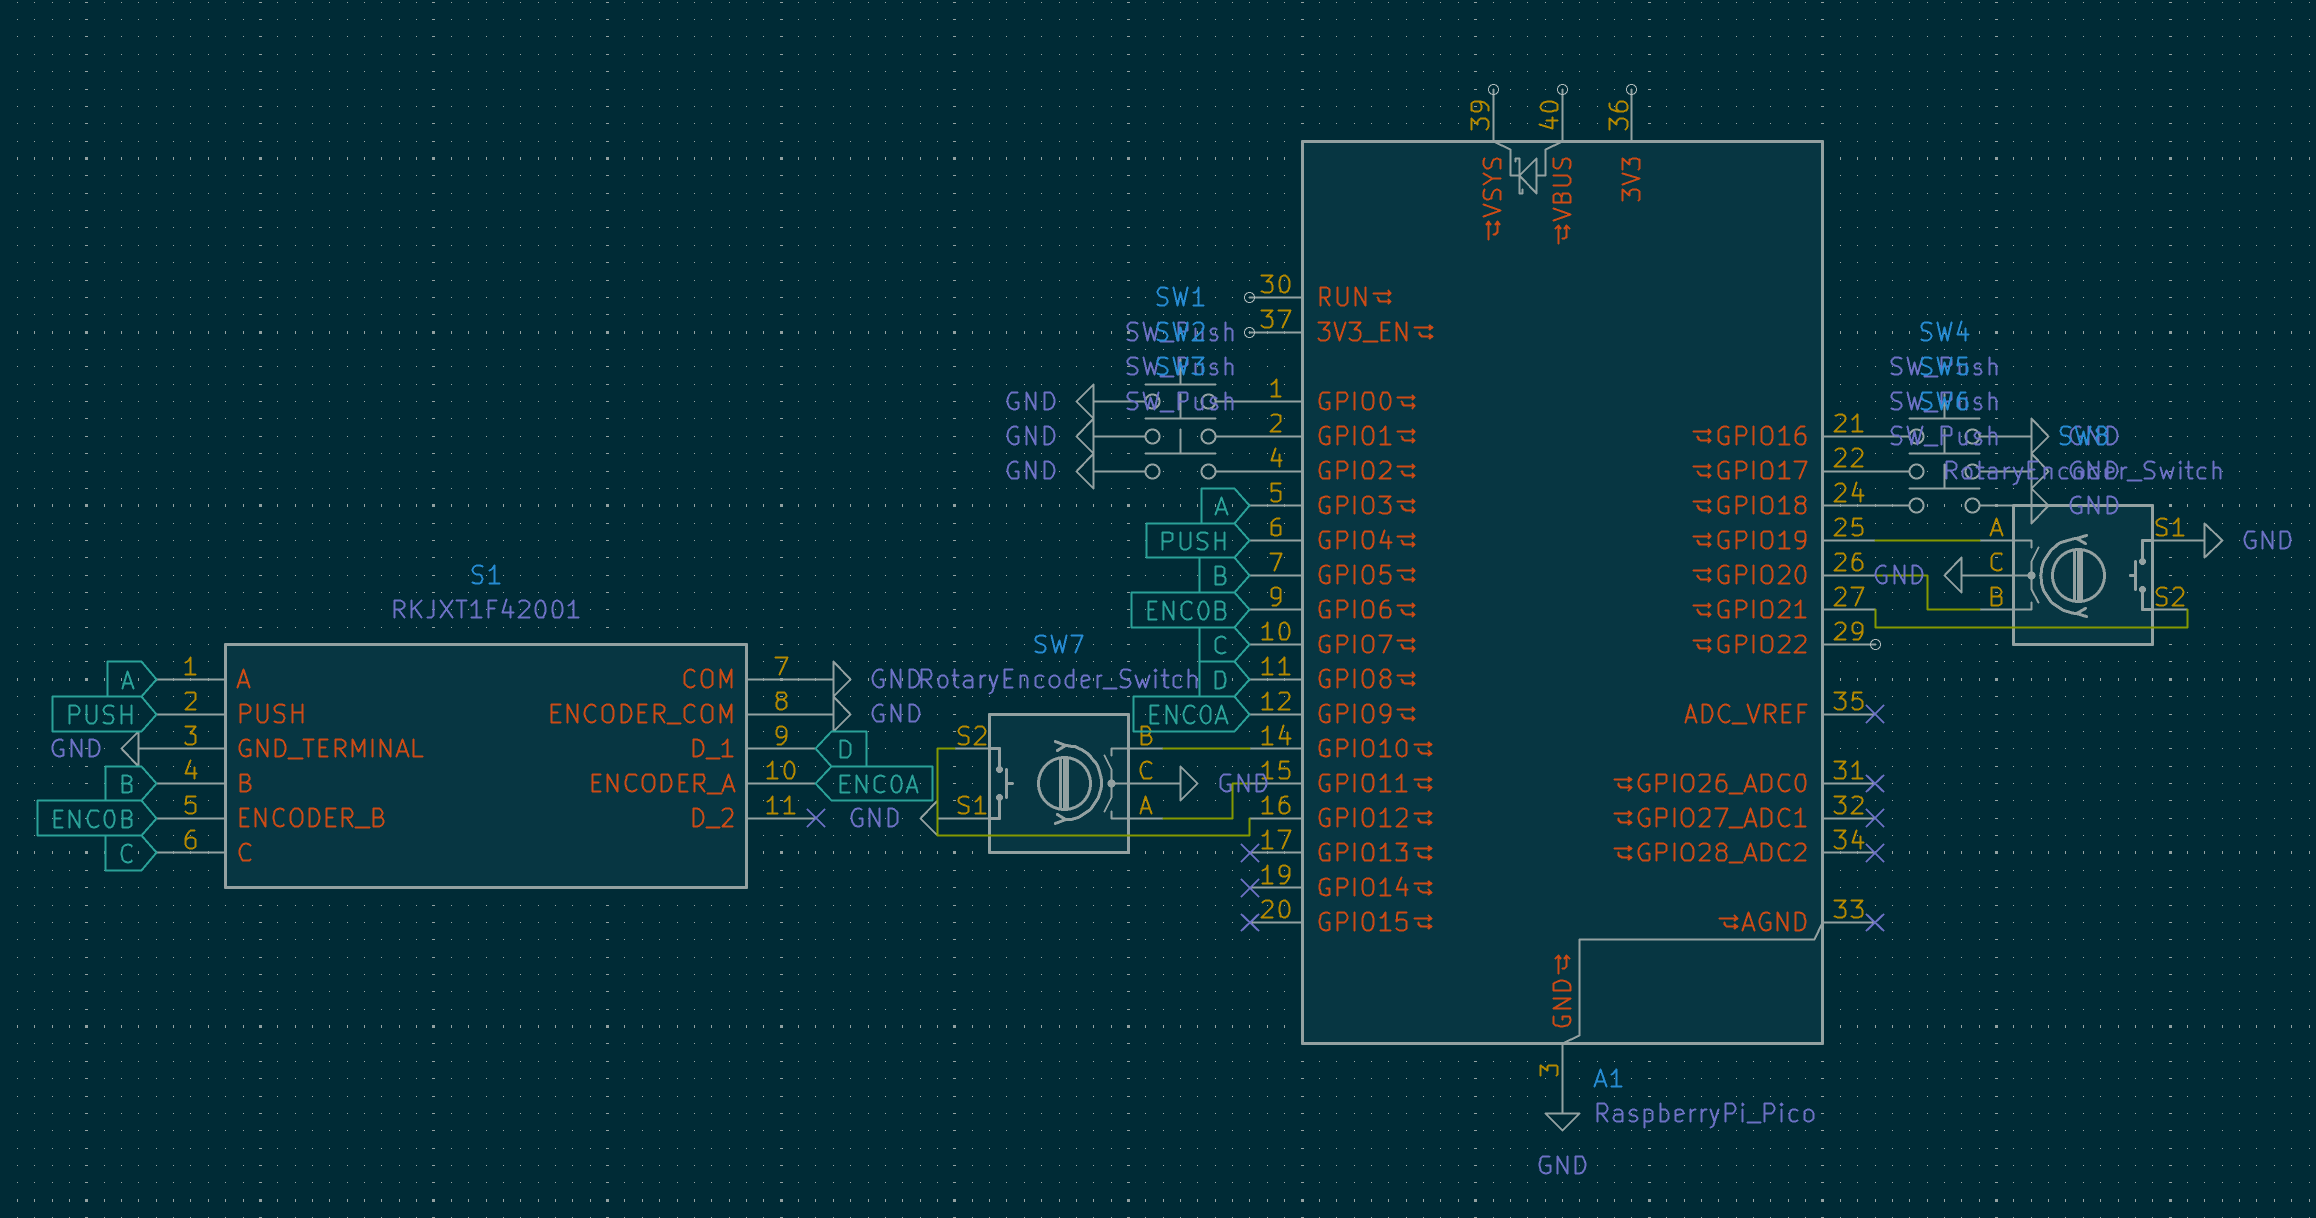Image resolution: width=2316 pixels, height=1218 pixels.
Task: Click the GND_TERMINAL pin name on S1
Action: tap(330, 749)
